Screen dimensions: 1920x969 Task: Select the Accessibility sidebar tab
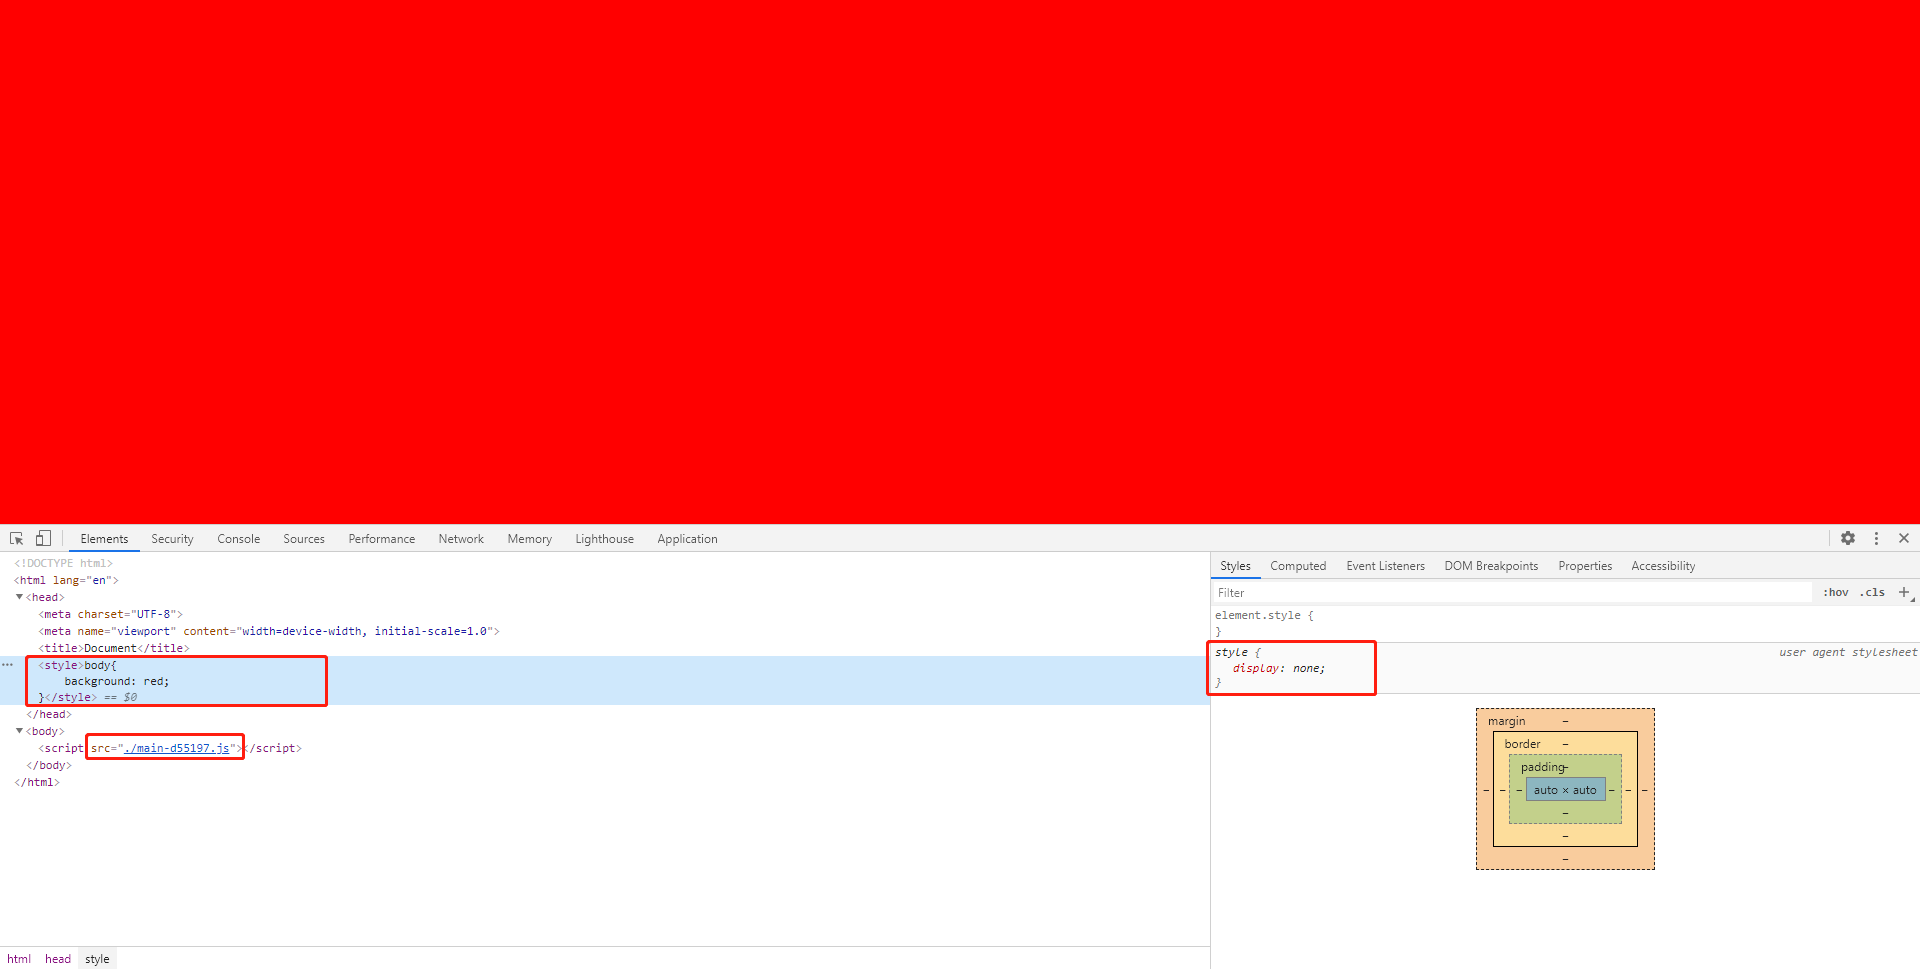point(1663,566)
